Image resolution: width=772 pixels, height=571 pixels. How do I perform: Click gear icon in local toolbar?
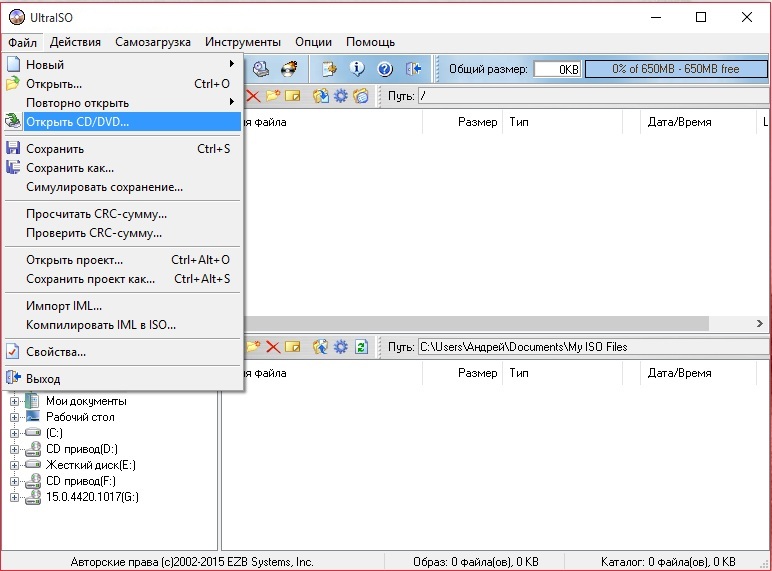341,347
